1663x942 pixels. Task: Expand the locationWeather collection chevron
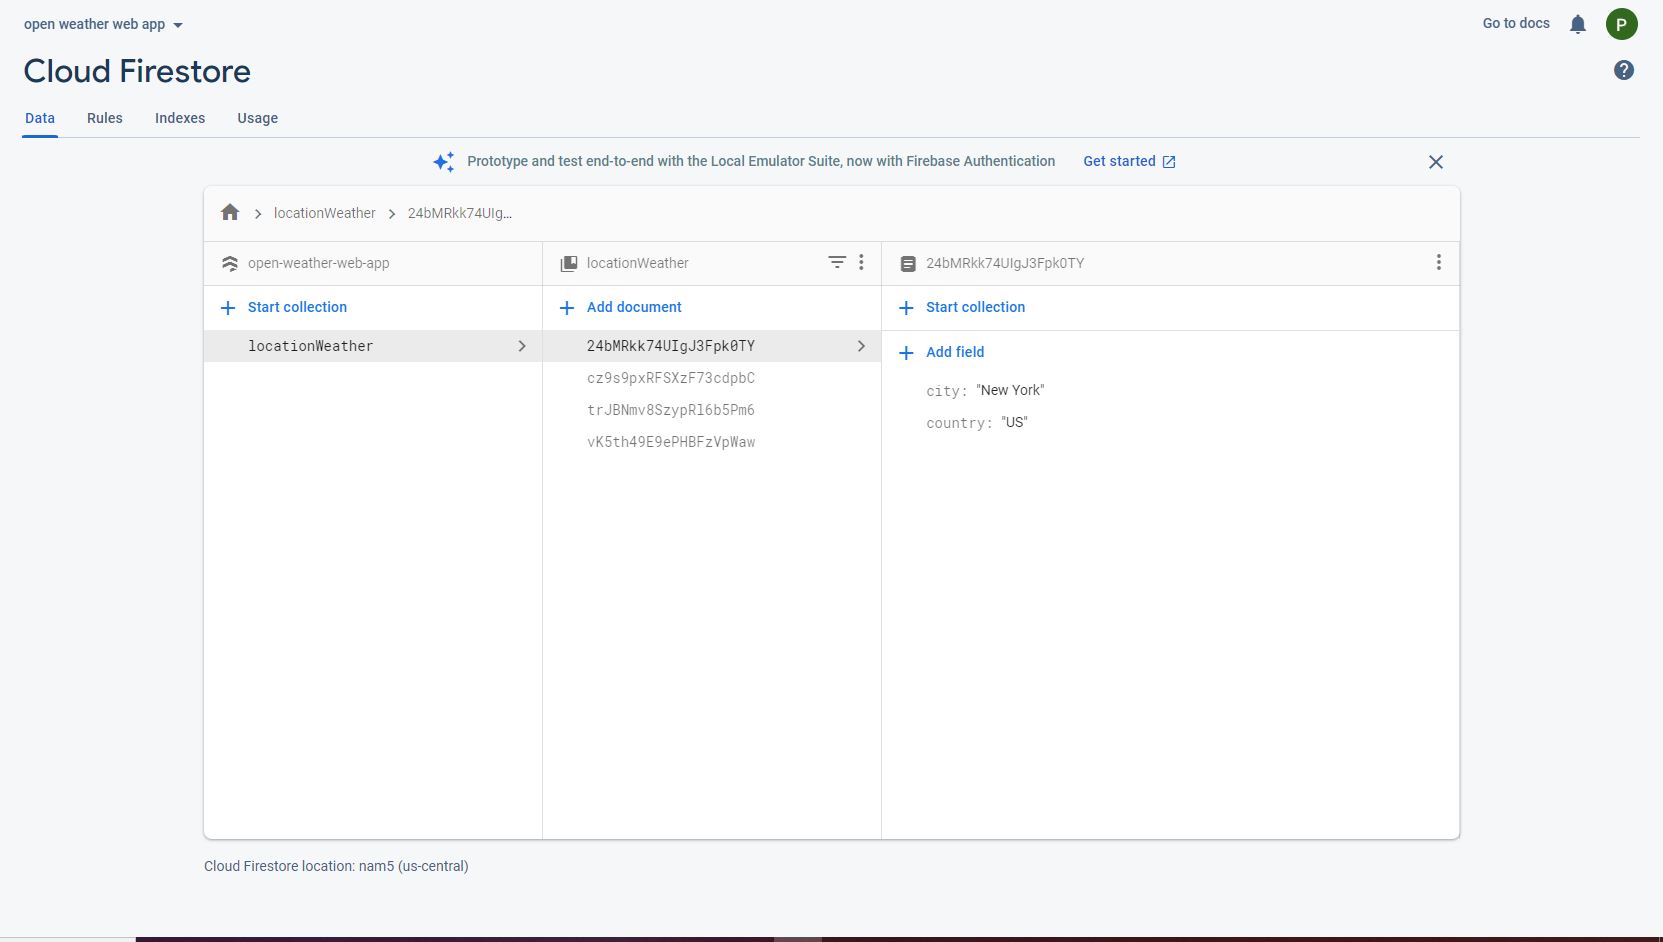[x=522, y=346]
